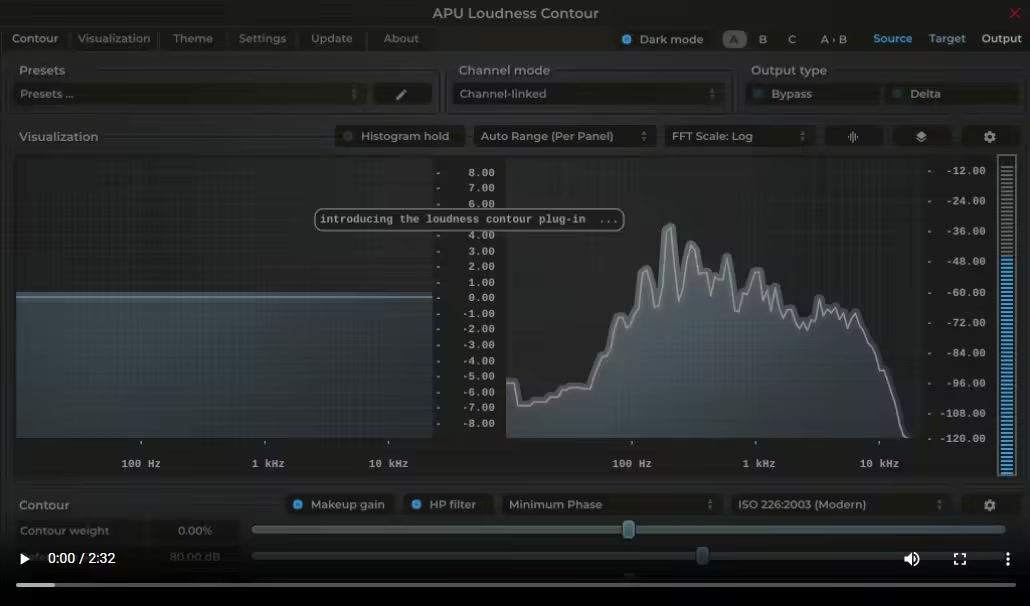The width and height of the screenshot is (1030, 606).
Task: Enable the Bypass output toggle
Action: (758, 94)
